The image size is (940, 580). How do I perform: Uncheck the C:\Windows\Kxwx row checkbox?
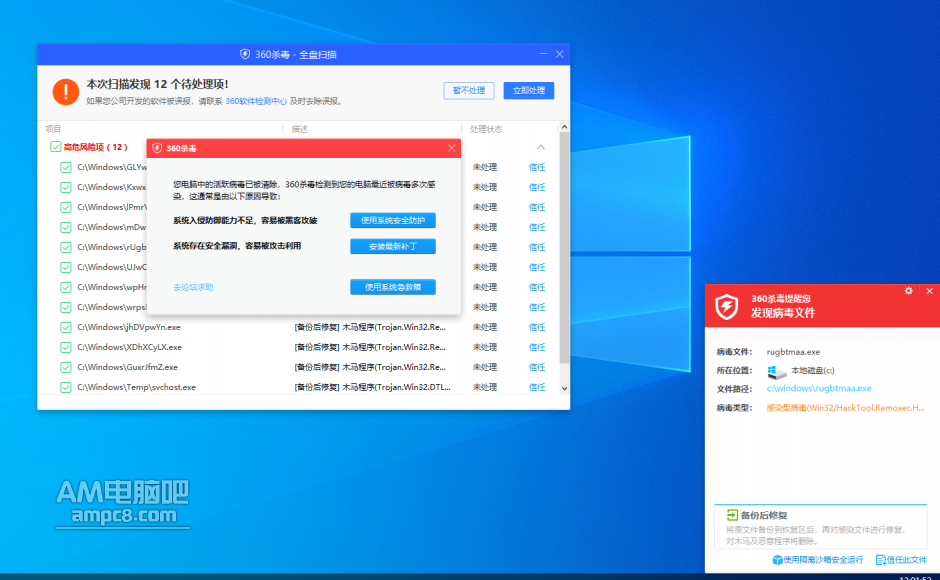66,187
